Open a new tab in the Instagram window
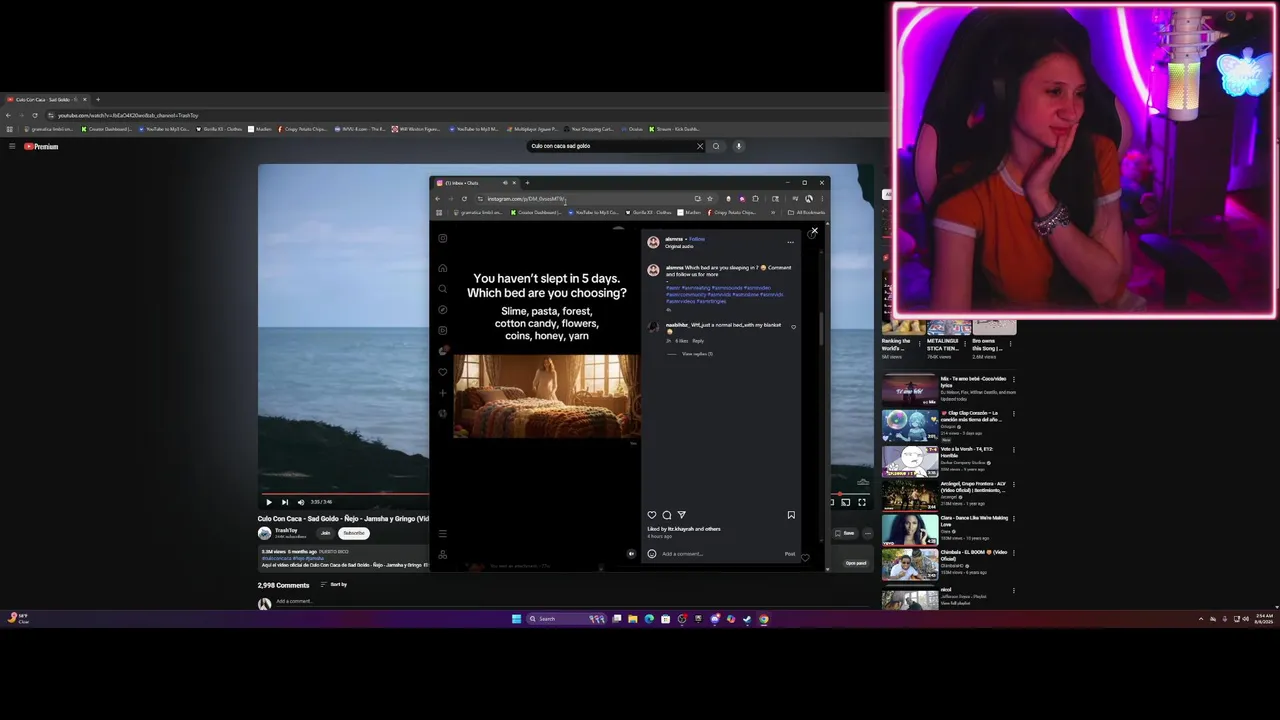1280x720 pixels. click(527, 183)
